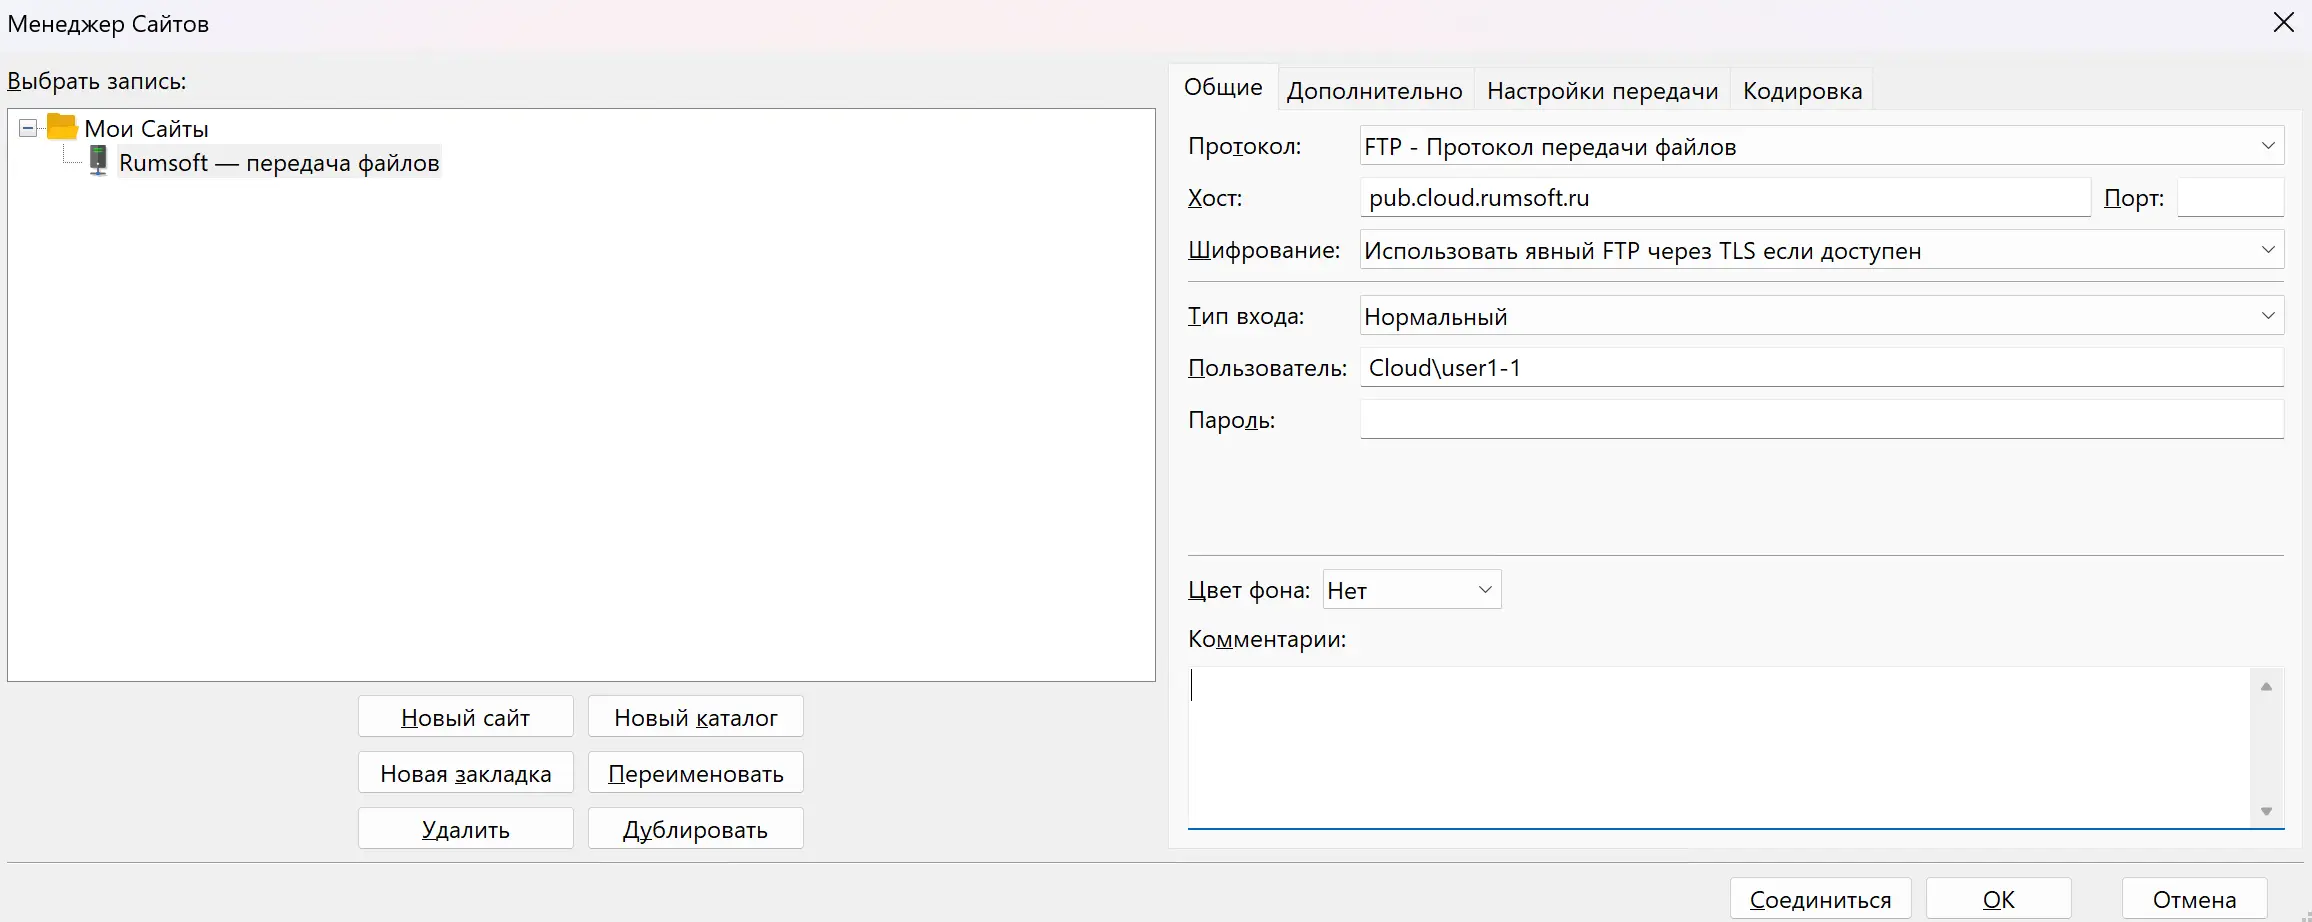Click the comments scrollbar up arrow
Screen dimensions: 2312x922
[2266, 686]
